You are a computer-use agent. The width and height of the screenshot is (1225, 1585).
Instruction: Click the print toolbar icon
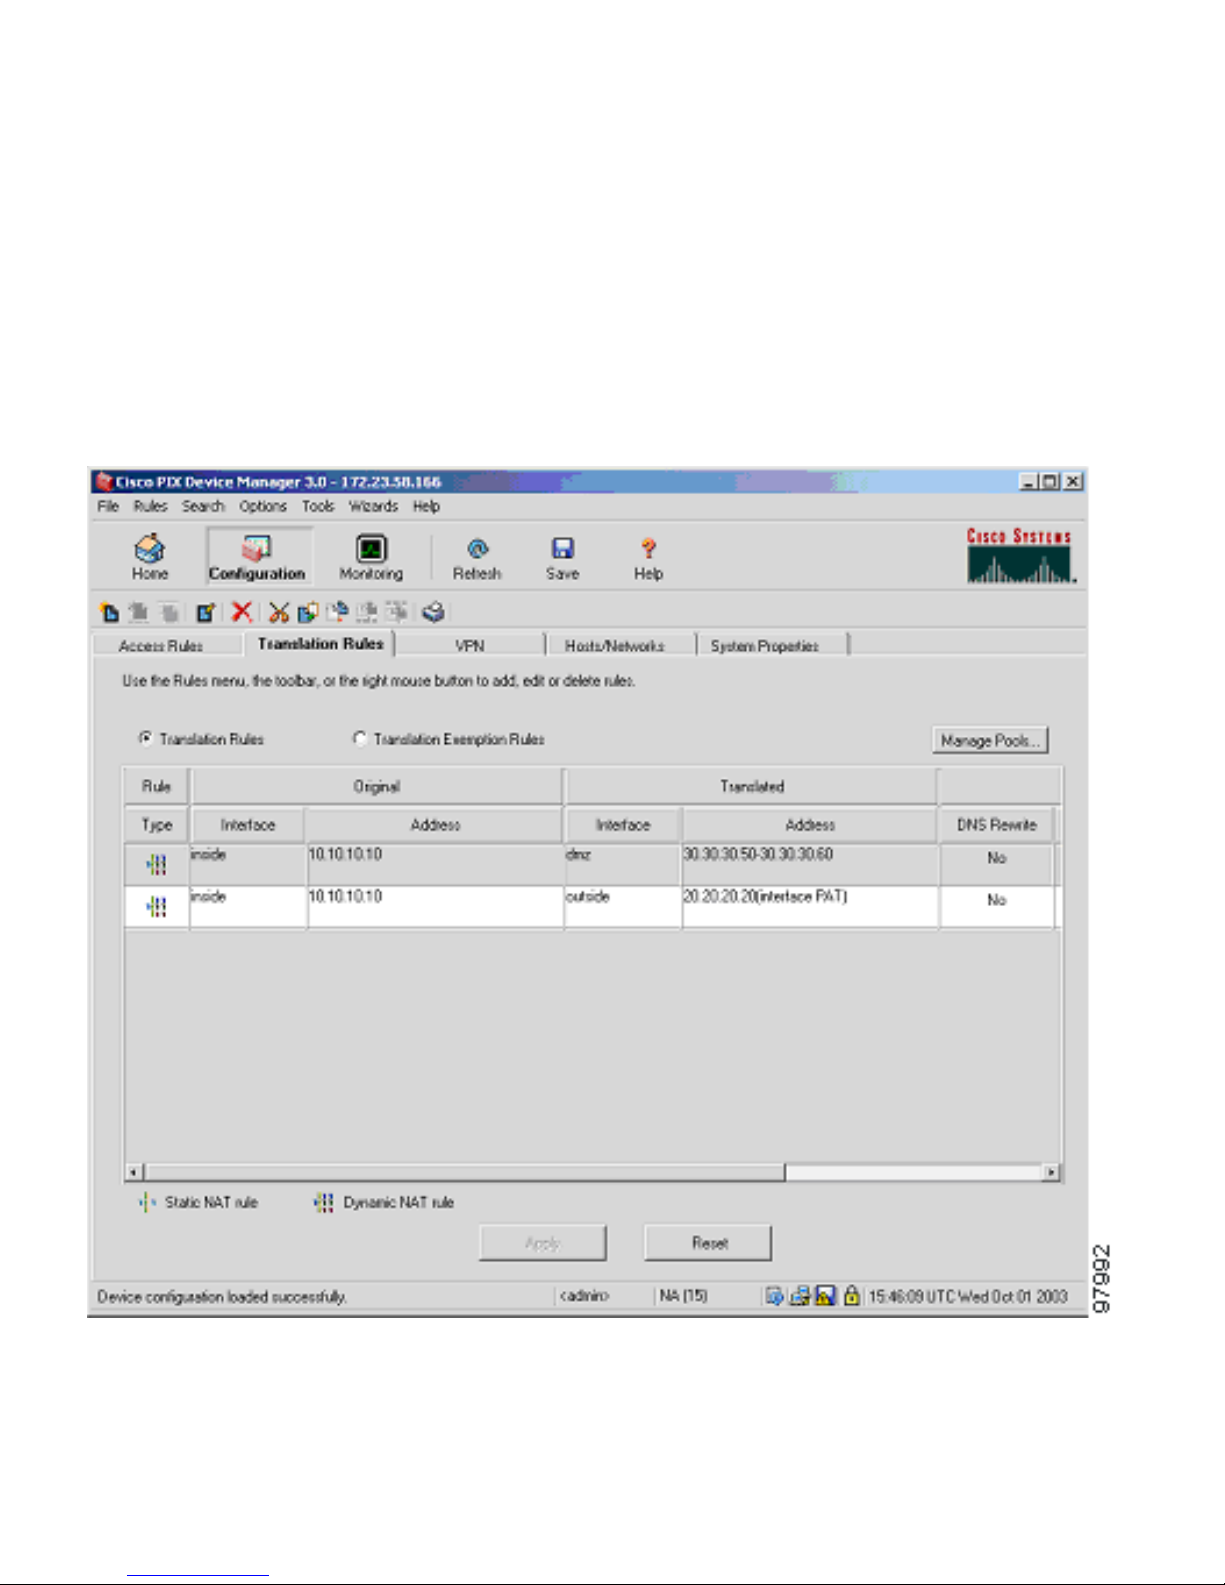433,612
